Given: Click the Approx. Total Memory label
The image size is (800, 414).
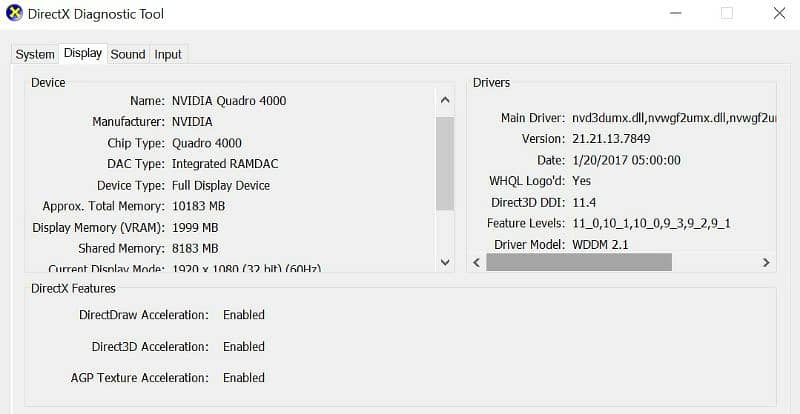Looking at the screenshot, I should pos(104,206).
